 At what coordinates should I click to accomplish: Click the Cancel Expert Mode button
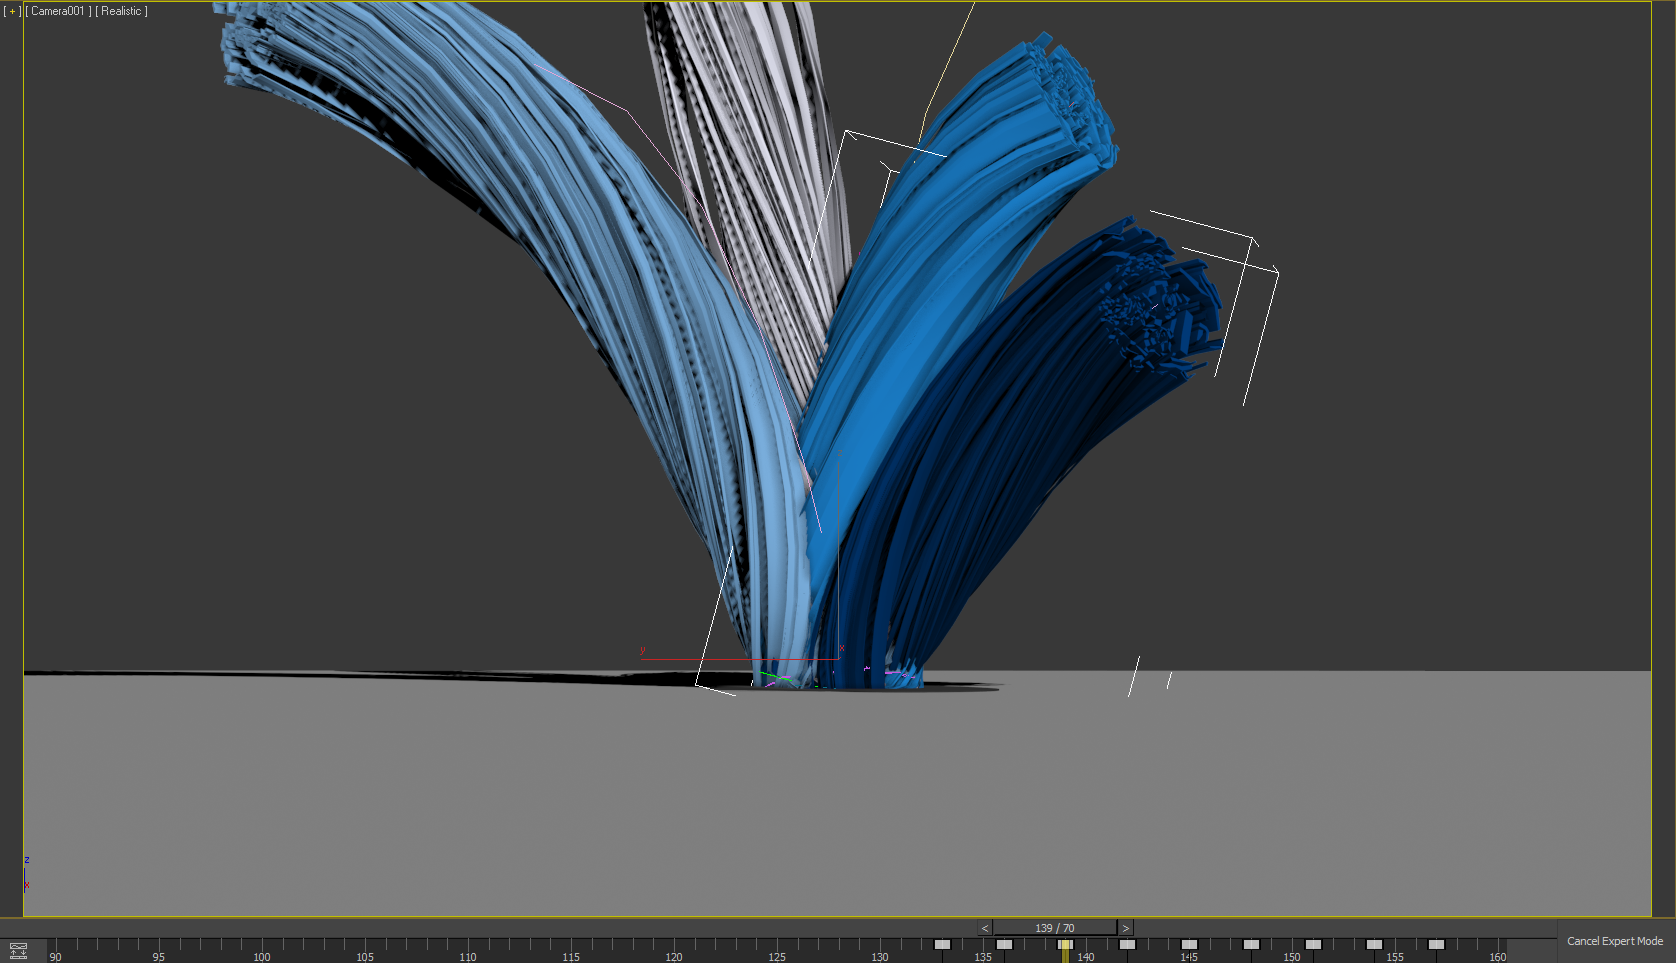1614,941
